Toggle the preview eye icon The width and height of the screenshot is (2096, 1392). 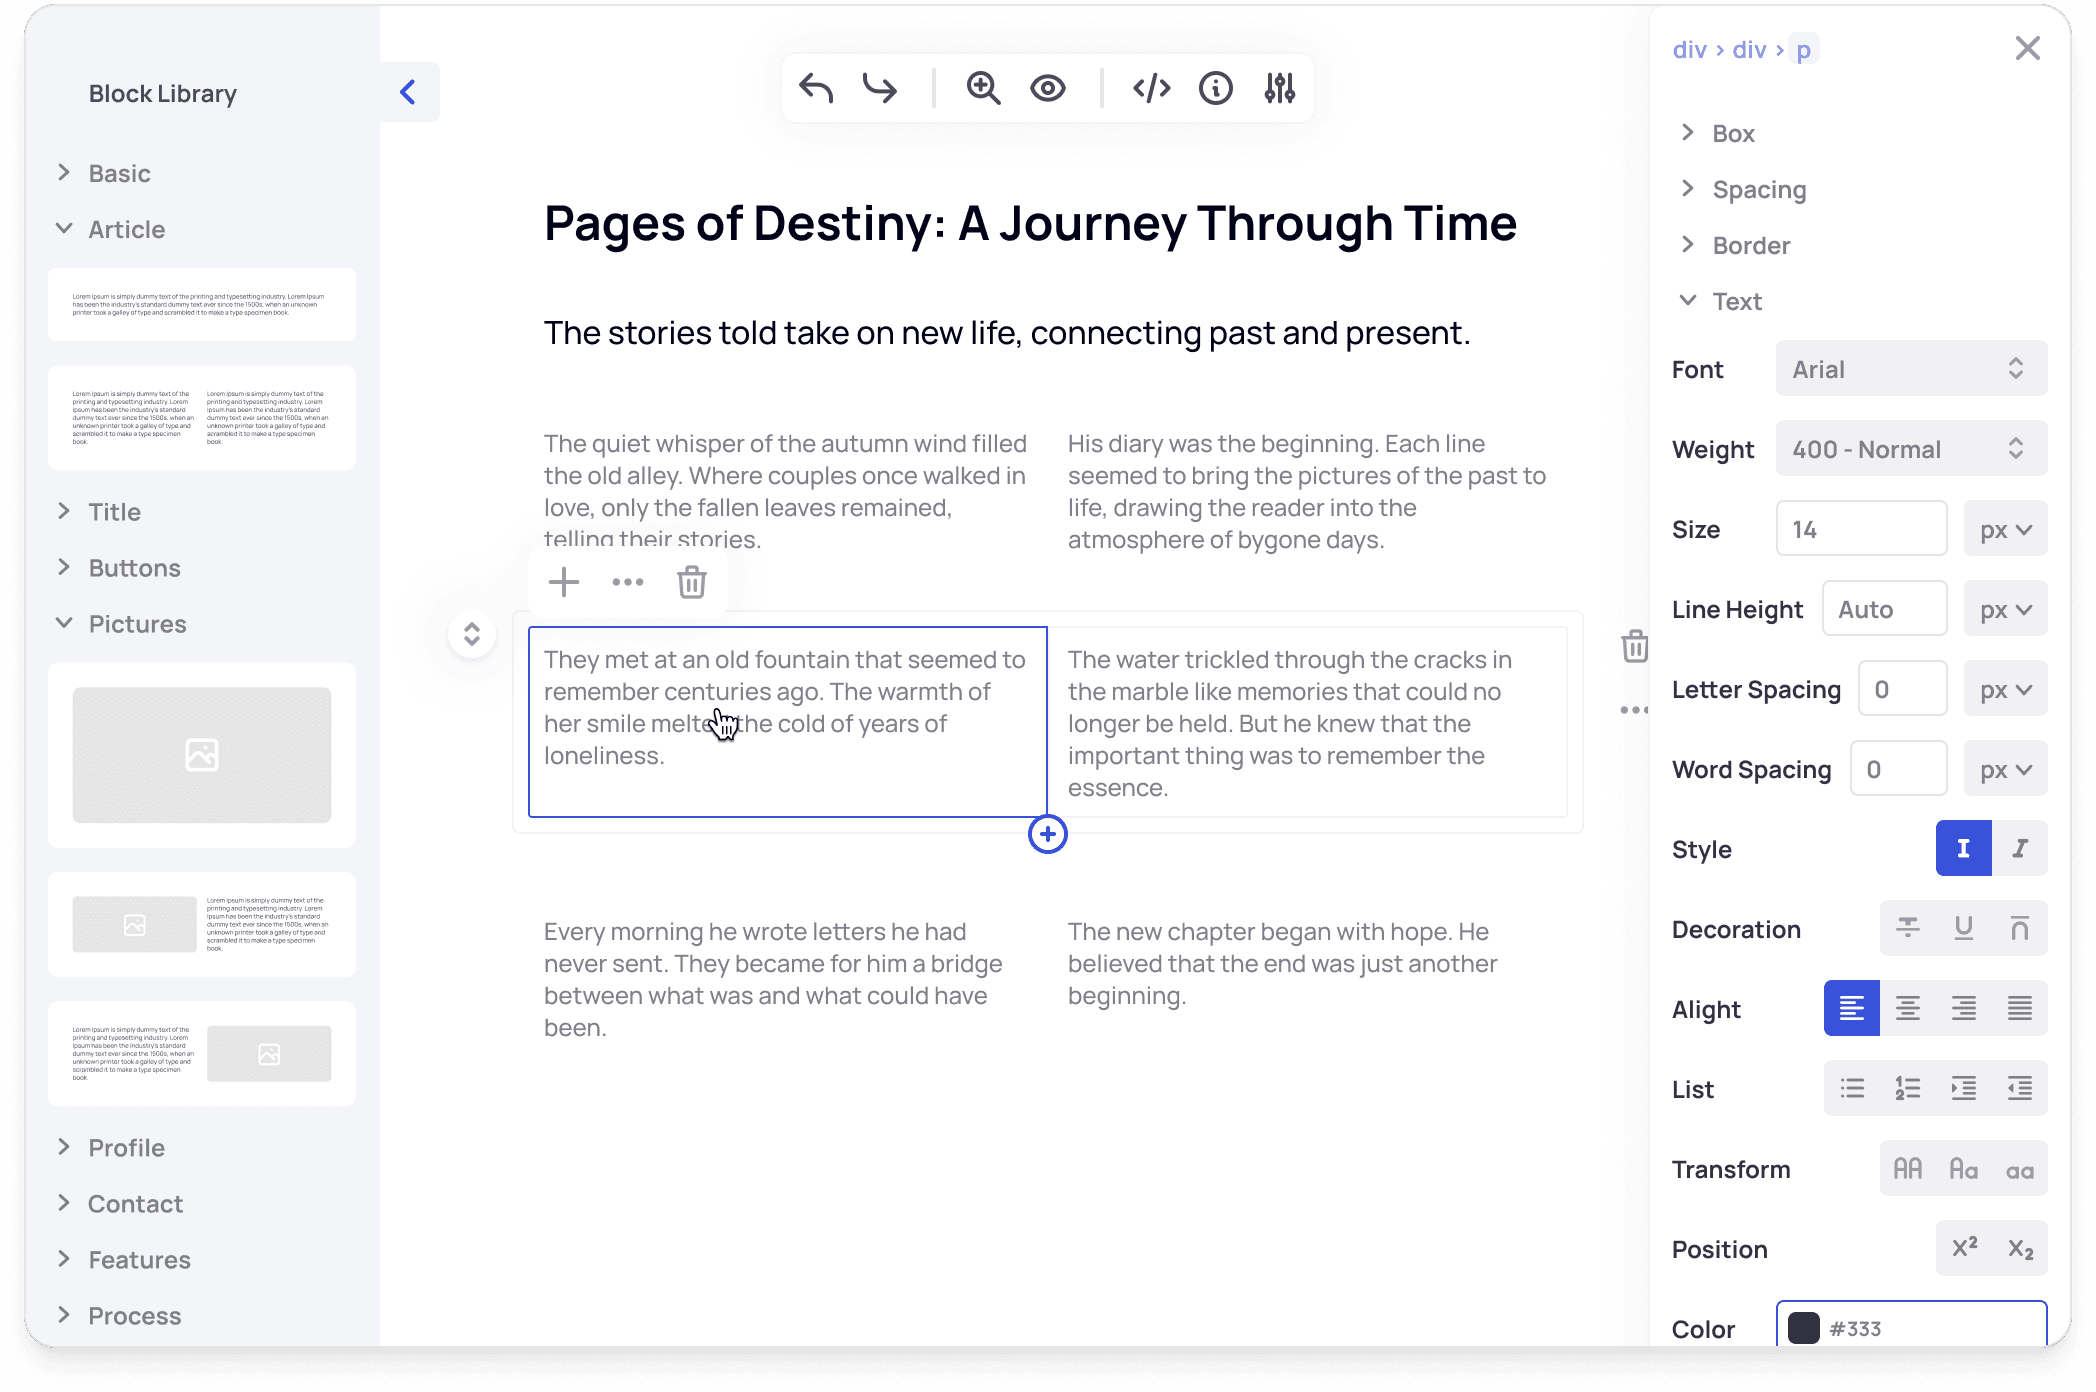(1048, 88)
